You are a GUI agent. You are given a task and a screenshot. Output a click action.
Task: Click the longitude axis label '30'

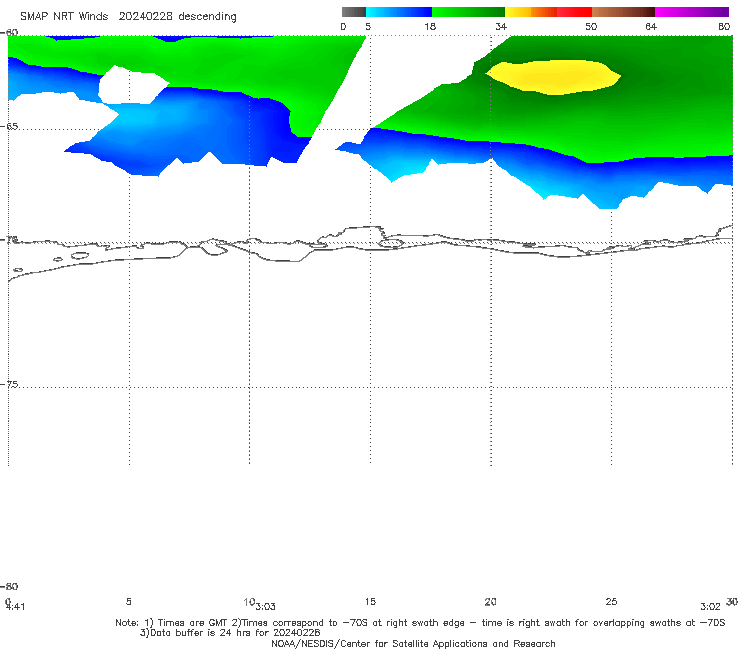[732, 601]
